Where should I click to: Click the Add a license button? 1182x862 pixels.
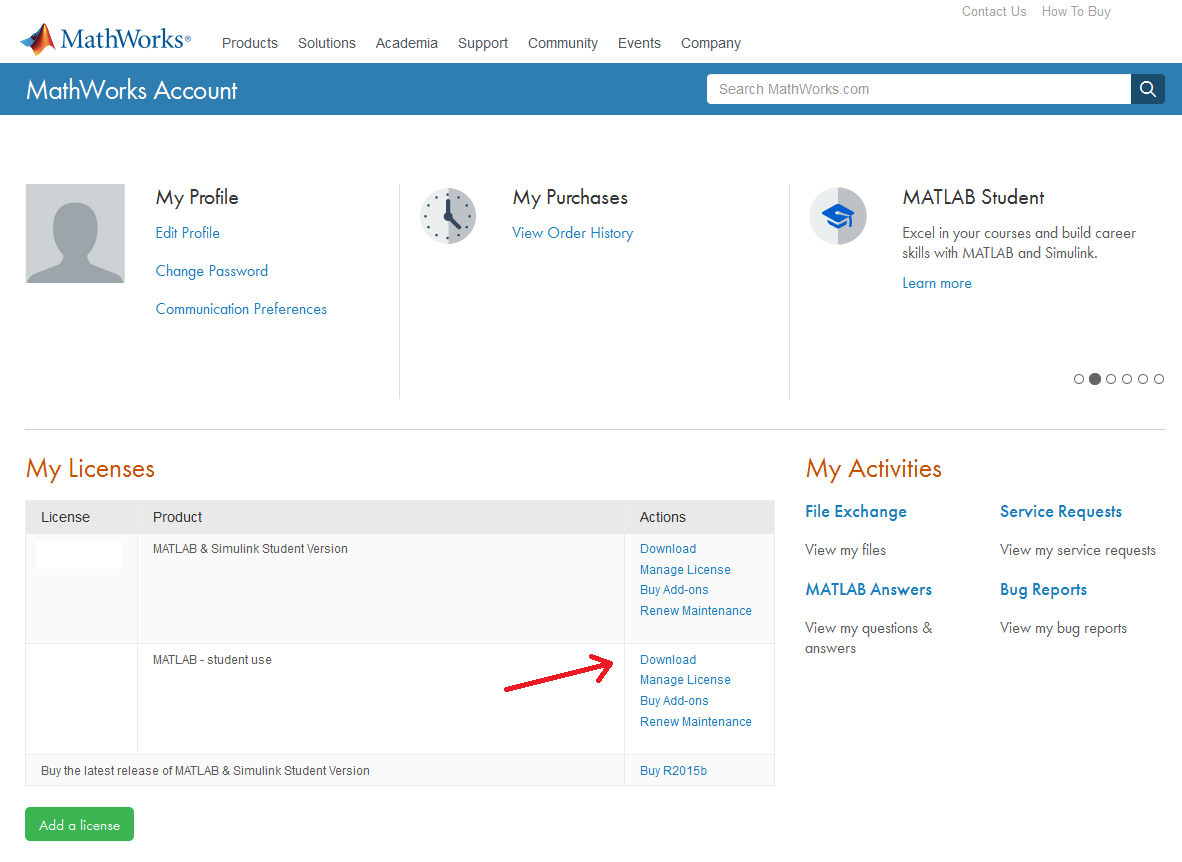tap(79, 824)
